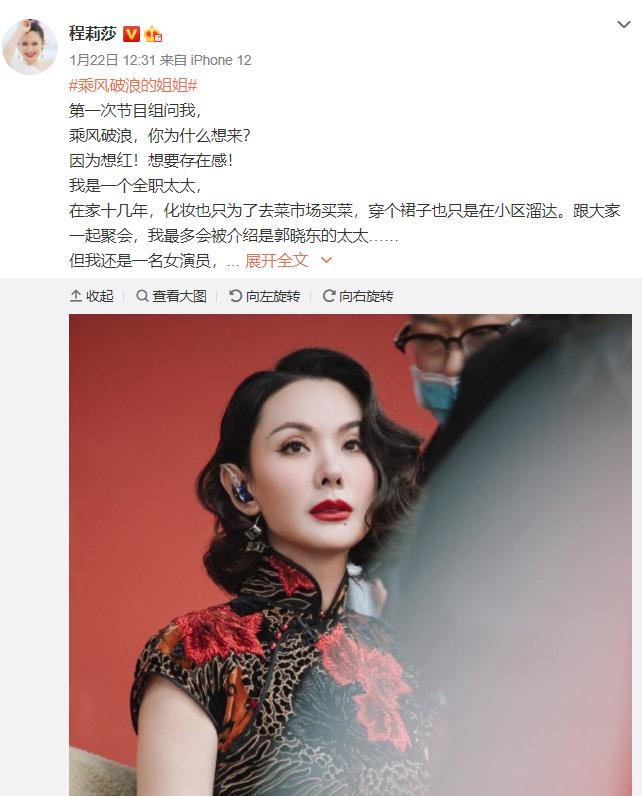View the large image via 查看大图
642x796 pixels.
pyautogui.click(x=172, y=295)
